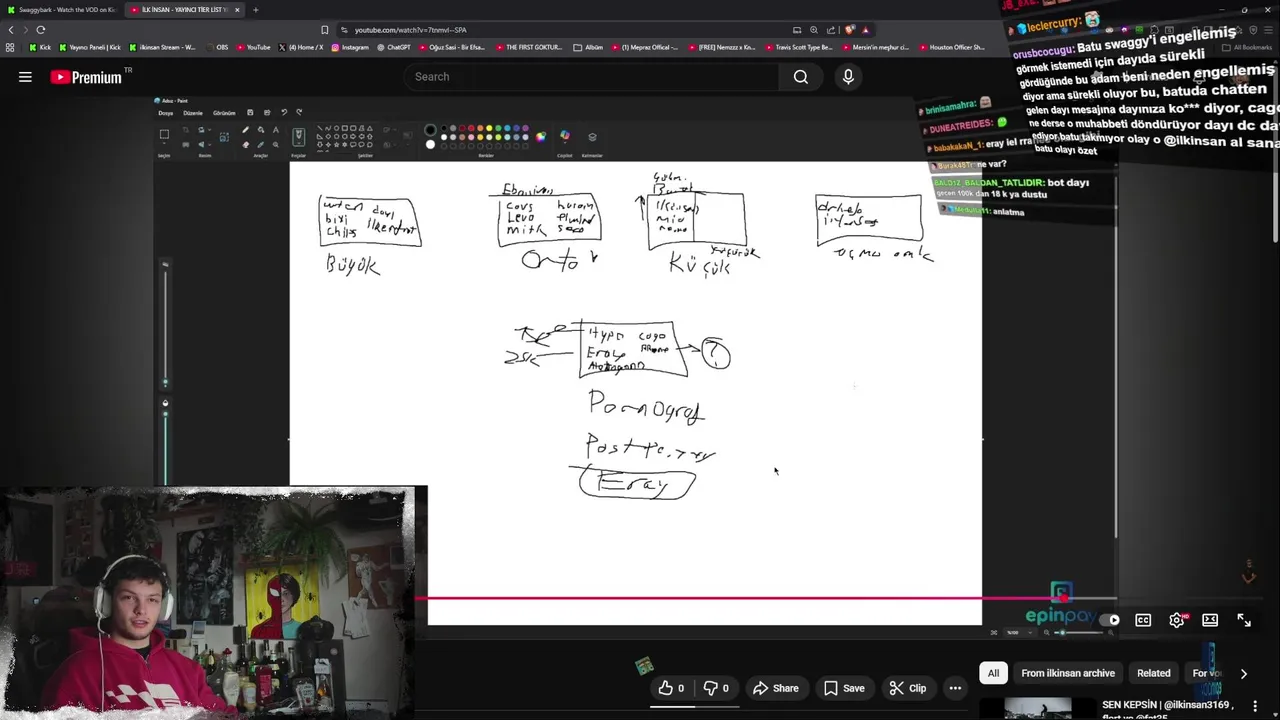Open the Instagram bookmark
This screenshot has height=720, width=1280.
(x=350, y=47)
